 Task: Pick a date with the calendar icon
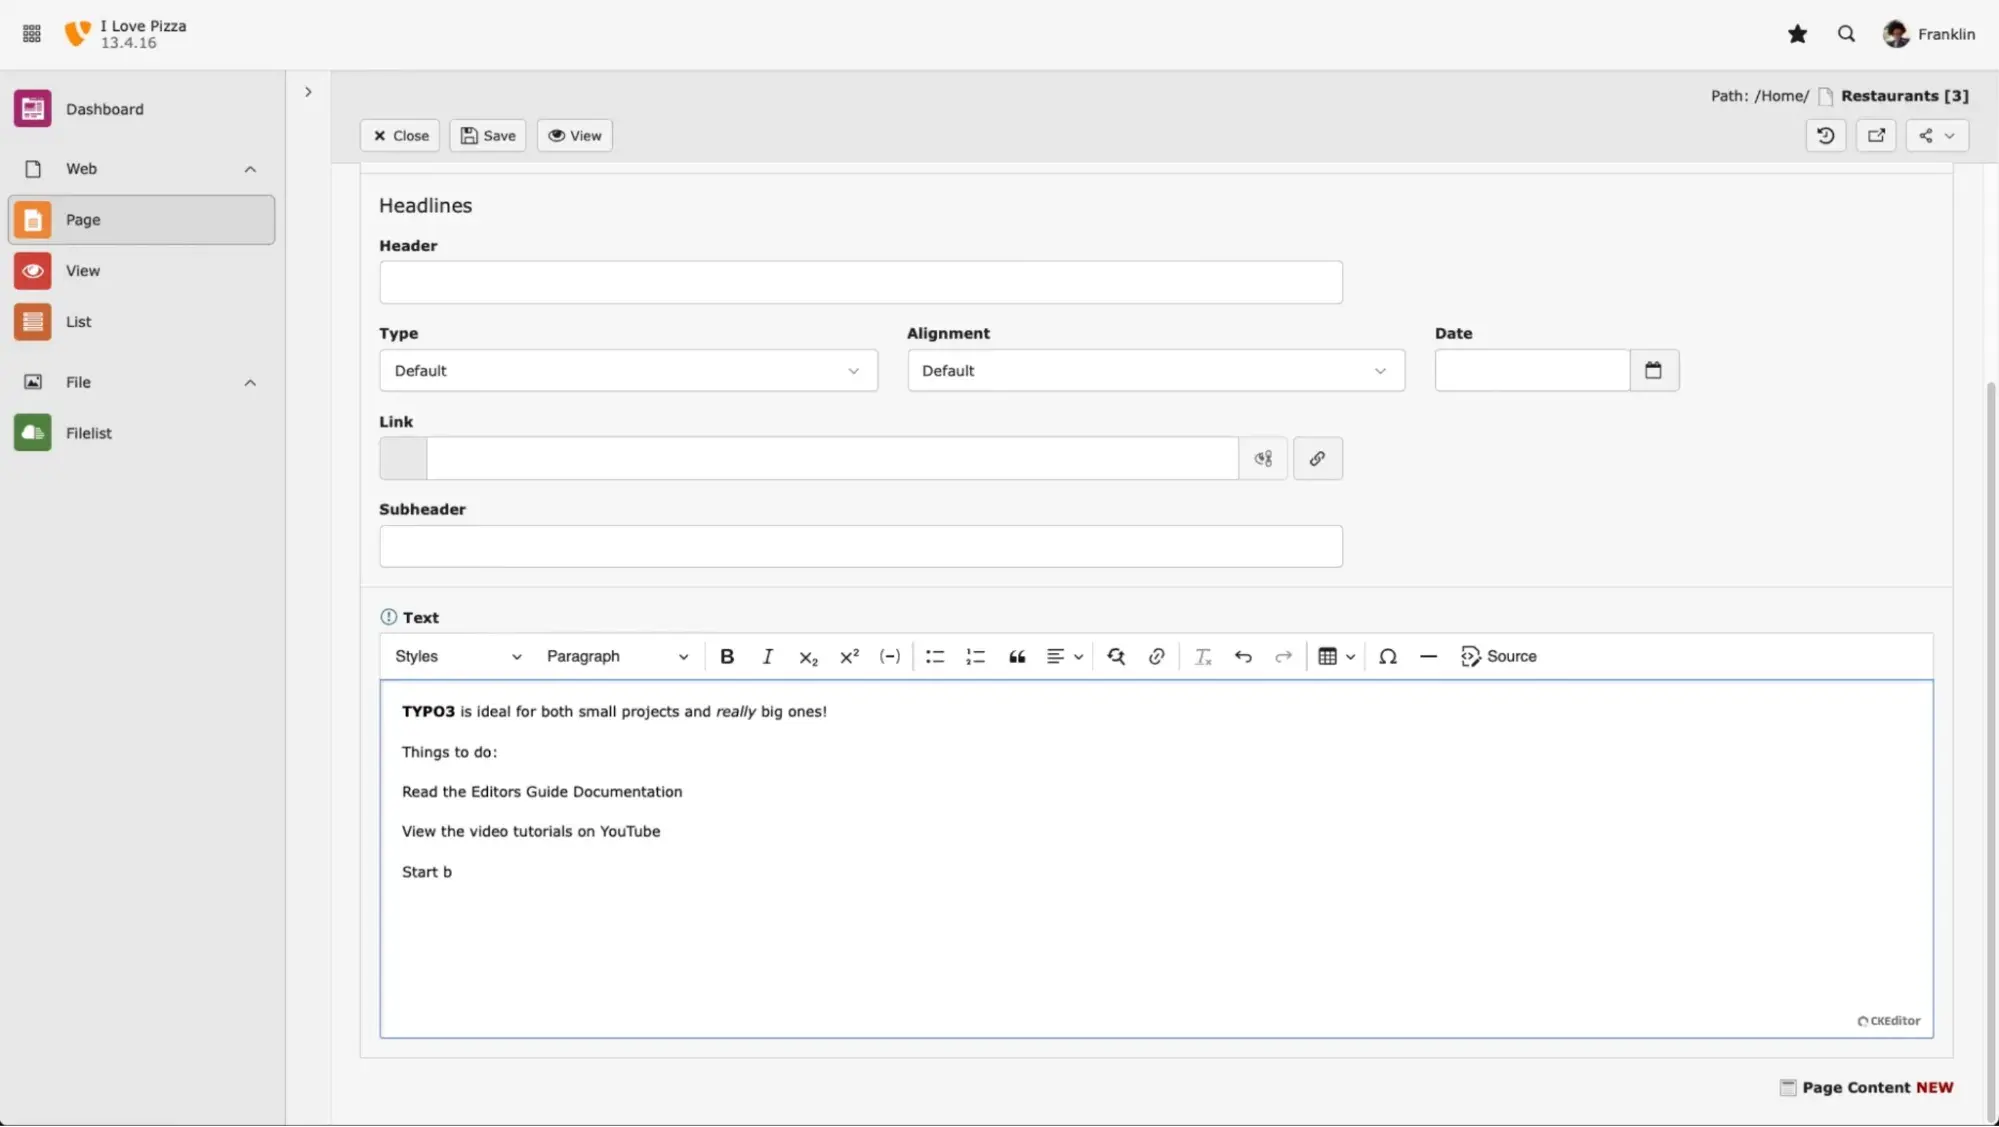tap(1653, 370)
